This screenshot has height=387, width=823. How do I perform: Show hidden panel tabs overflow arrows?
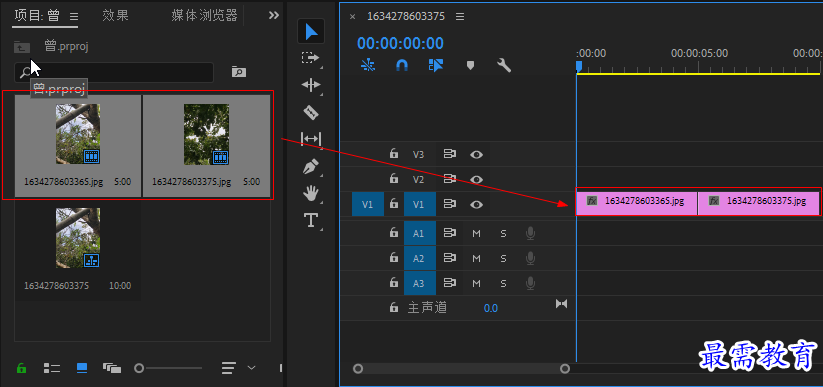[273, 15]
